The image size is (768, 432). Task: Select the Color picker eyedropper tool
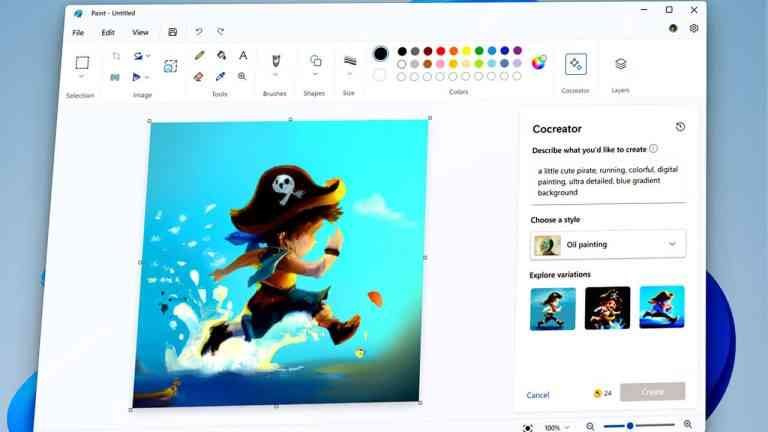pos(220,76)
